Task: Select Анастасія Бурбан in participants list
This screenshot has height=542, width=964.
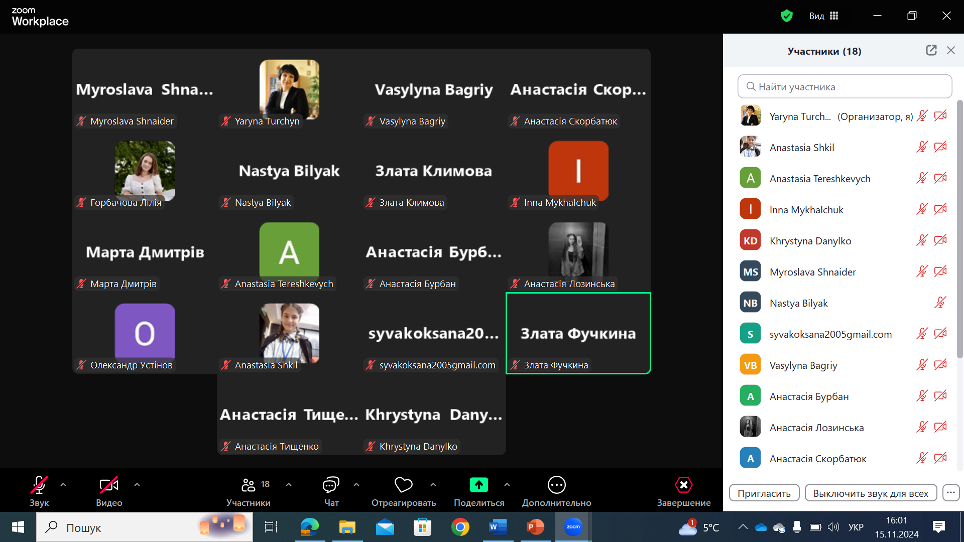Action: (x=845, y=396)
